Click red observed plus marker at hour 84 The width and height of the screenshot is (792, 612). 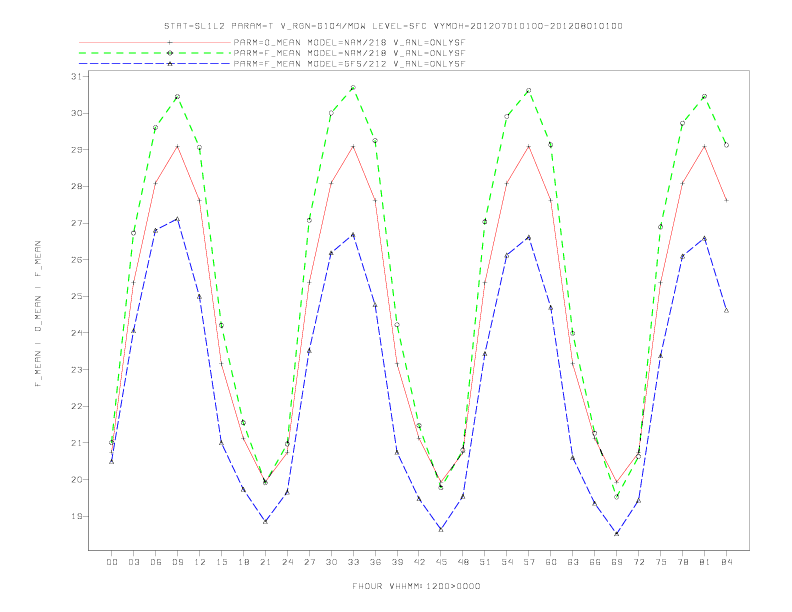point(726,200)
